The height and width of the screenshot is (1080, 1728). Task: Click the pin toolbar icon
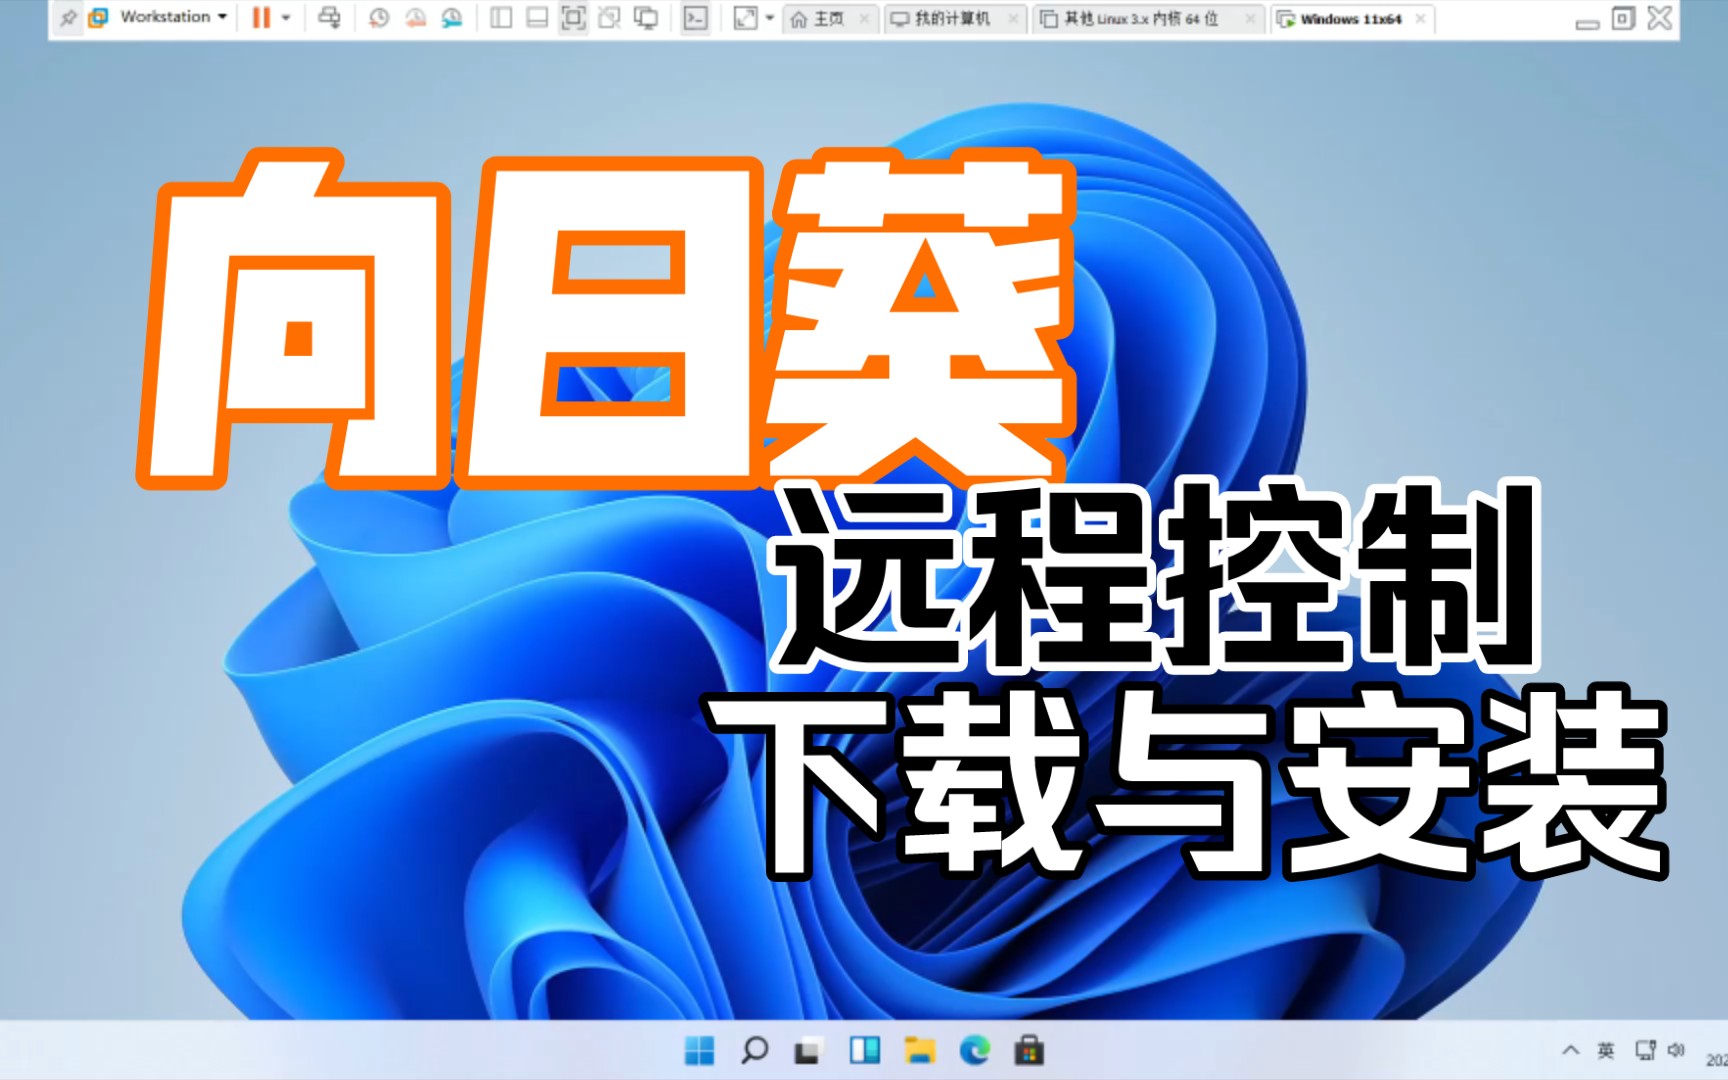point(68,18)
